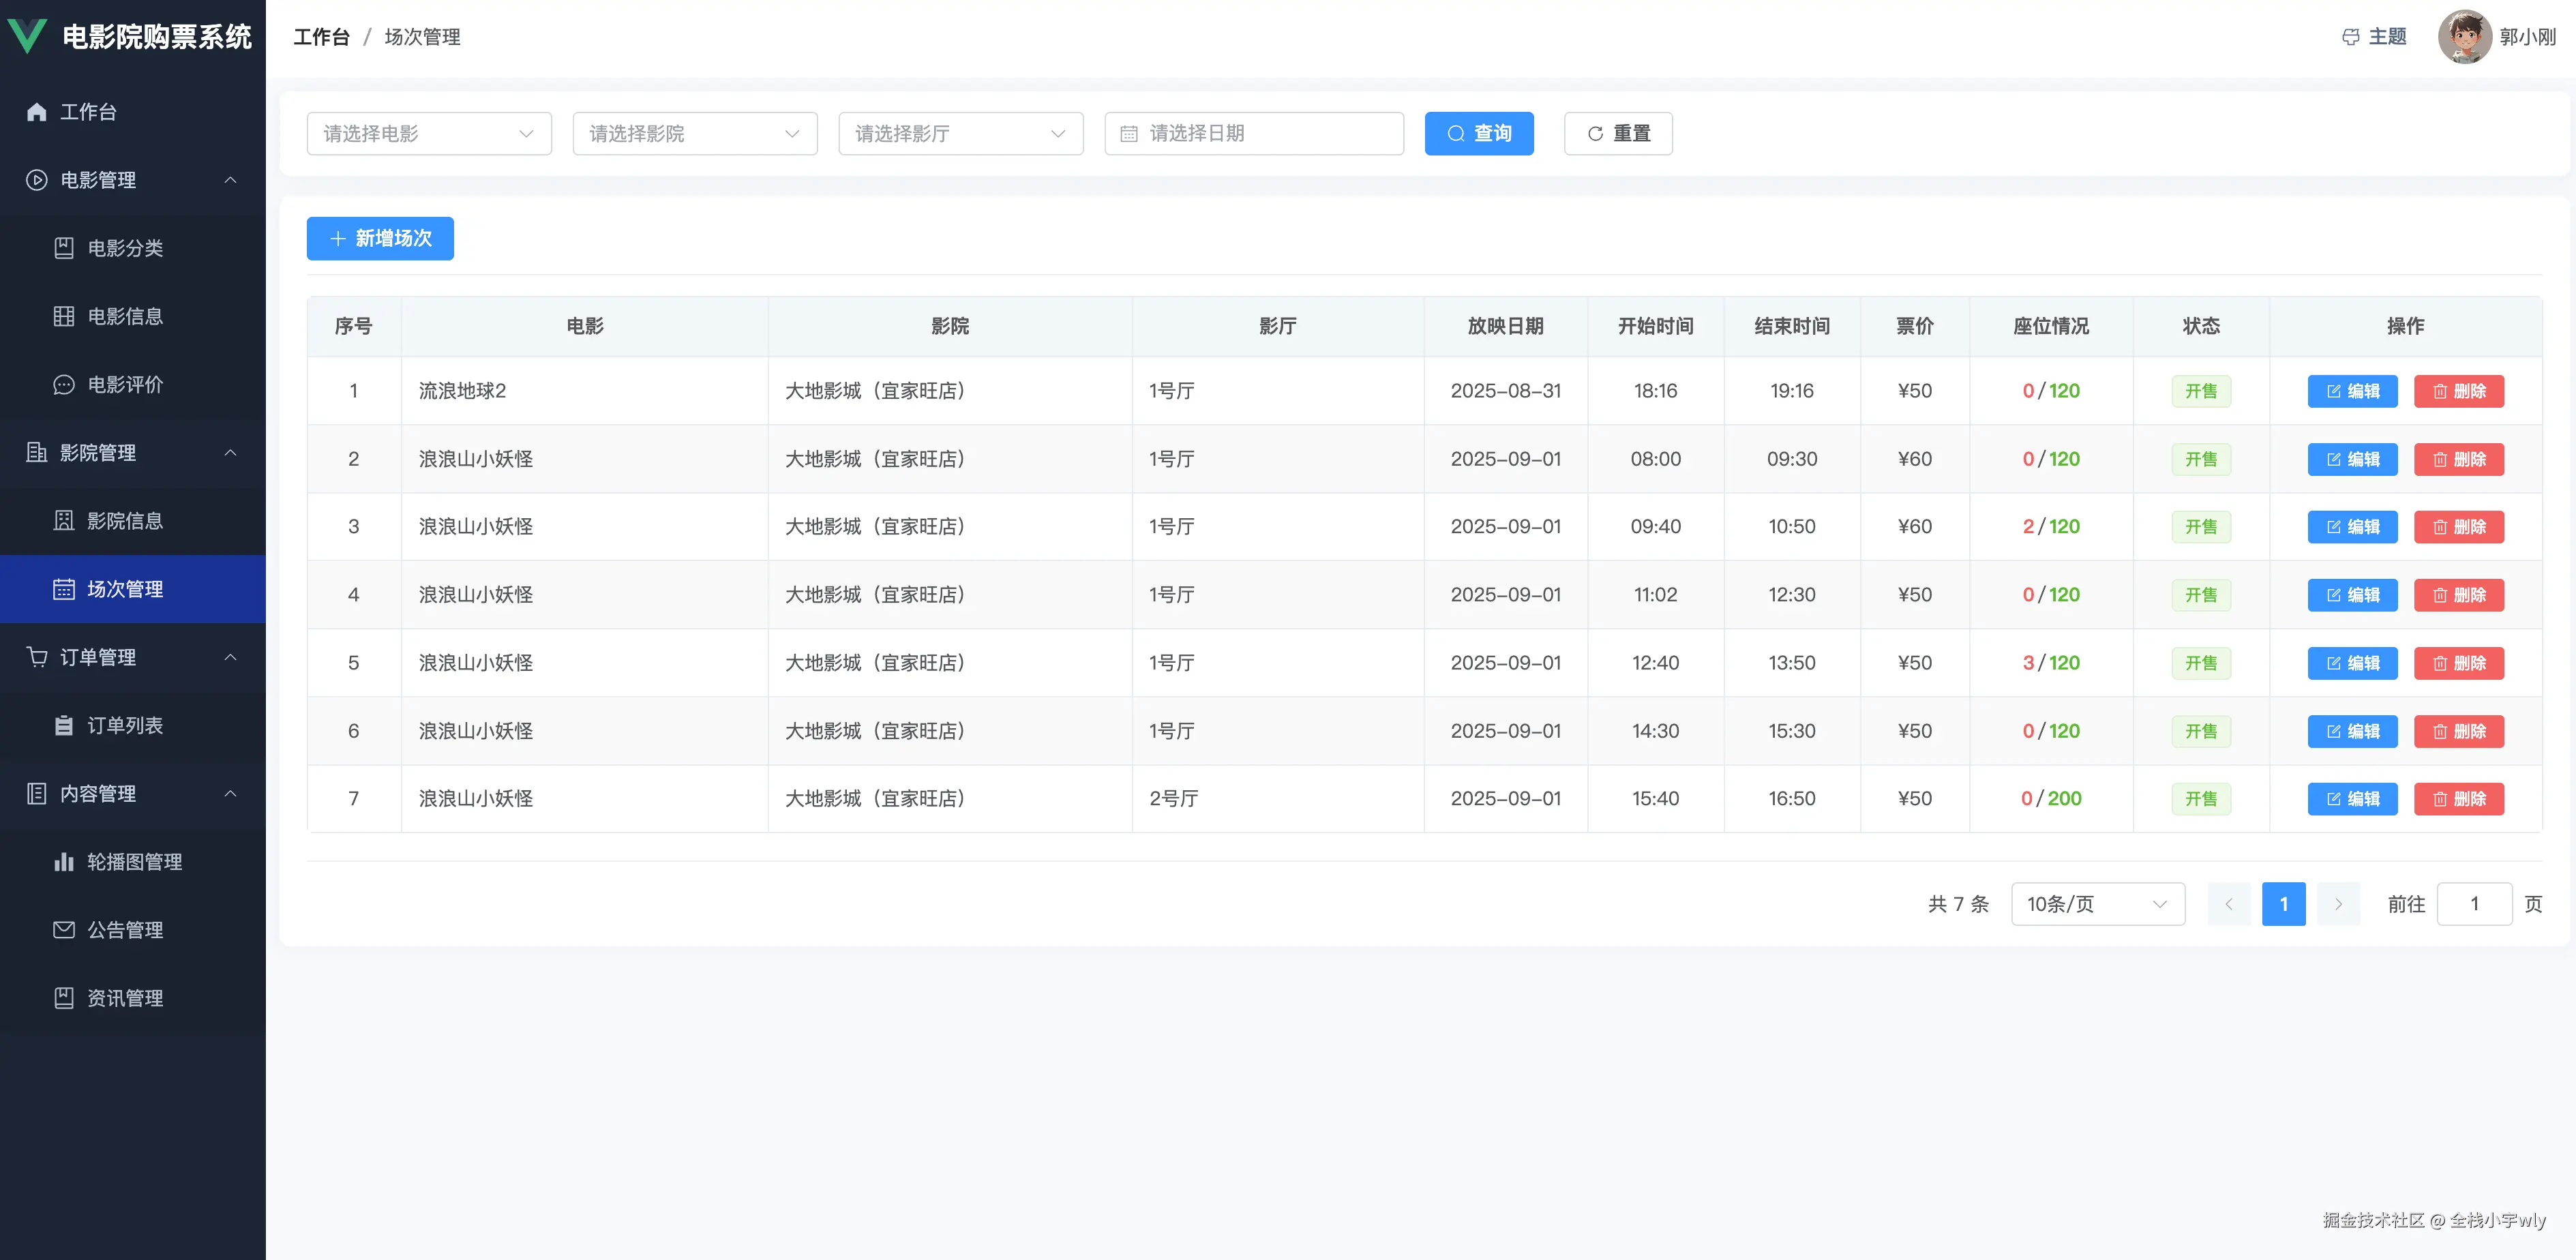This screenshot has height=1260, width=2576.
Task: Focus the 请选择日期 date input
Action: [x=1254, y=134]
